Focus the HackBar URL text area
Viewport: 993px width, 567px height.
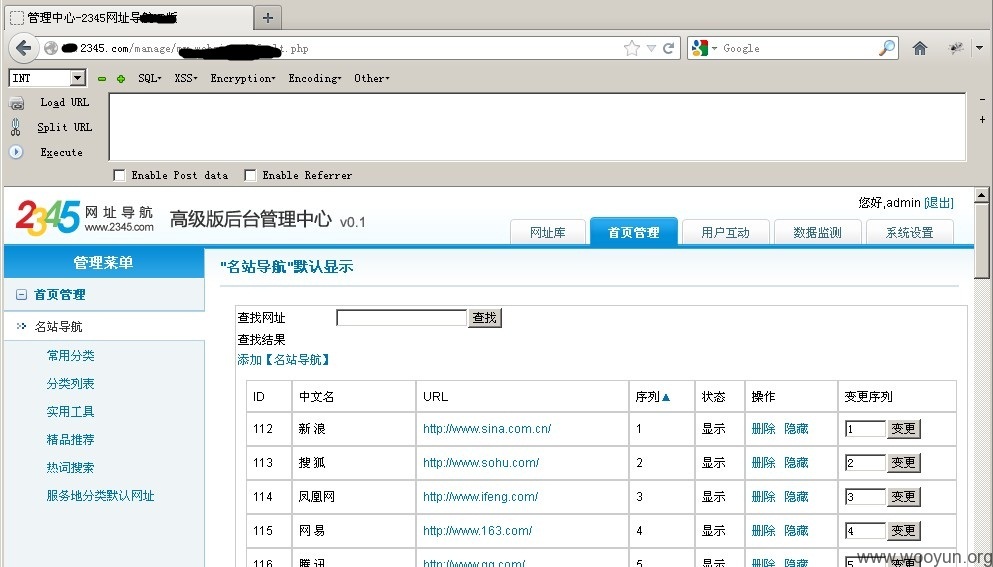coord(538,127)
